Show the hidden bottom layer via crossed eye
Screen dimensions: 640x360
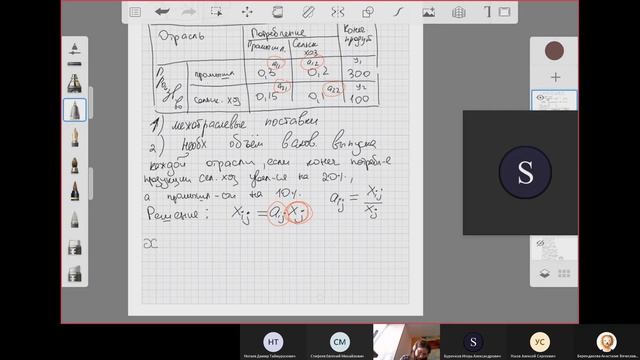pos(540,243)
